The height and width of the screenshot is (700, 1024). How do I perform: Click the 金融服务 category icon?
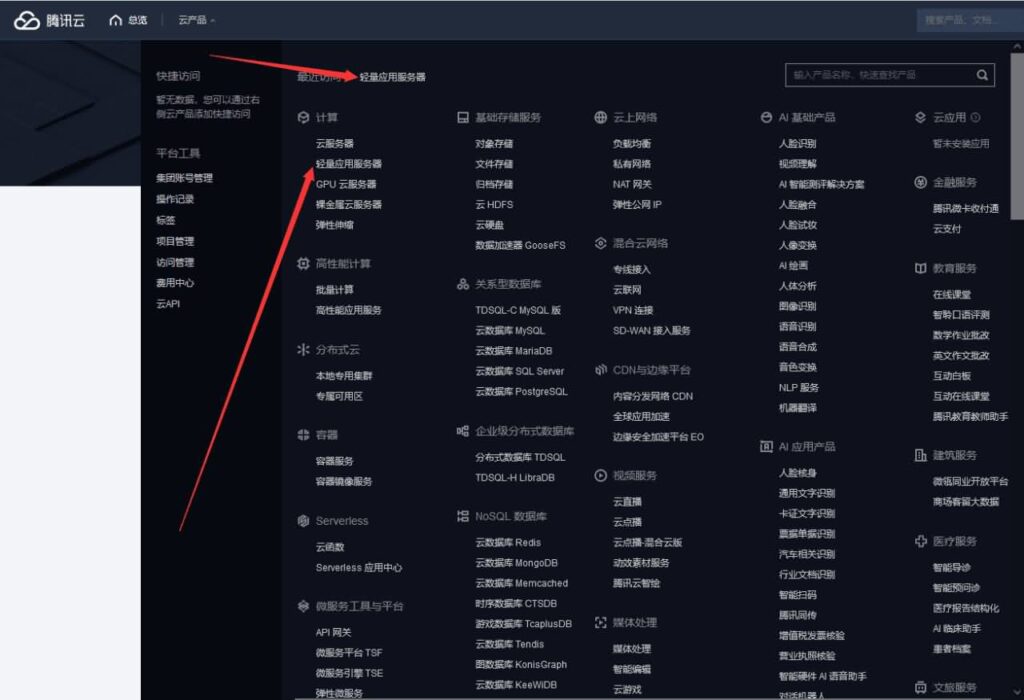pos(920,182)
